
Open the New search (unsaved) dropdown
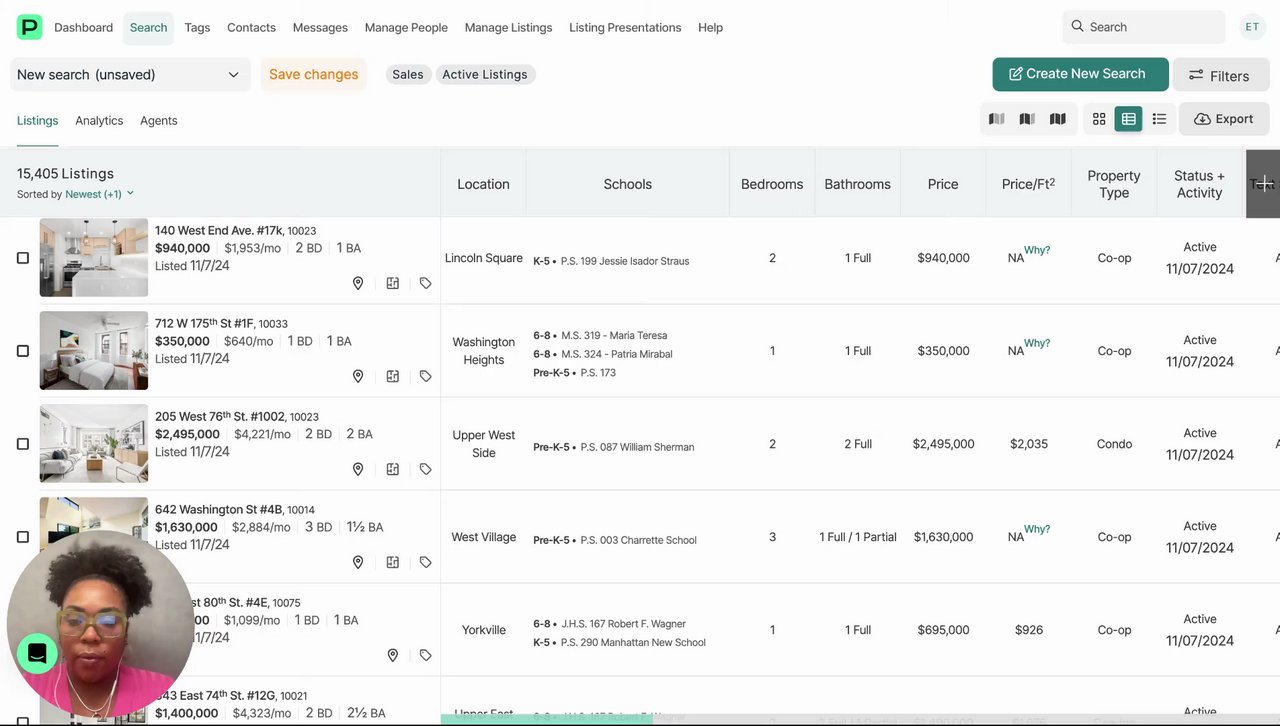pos(129,74)
